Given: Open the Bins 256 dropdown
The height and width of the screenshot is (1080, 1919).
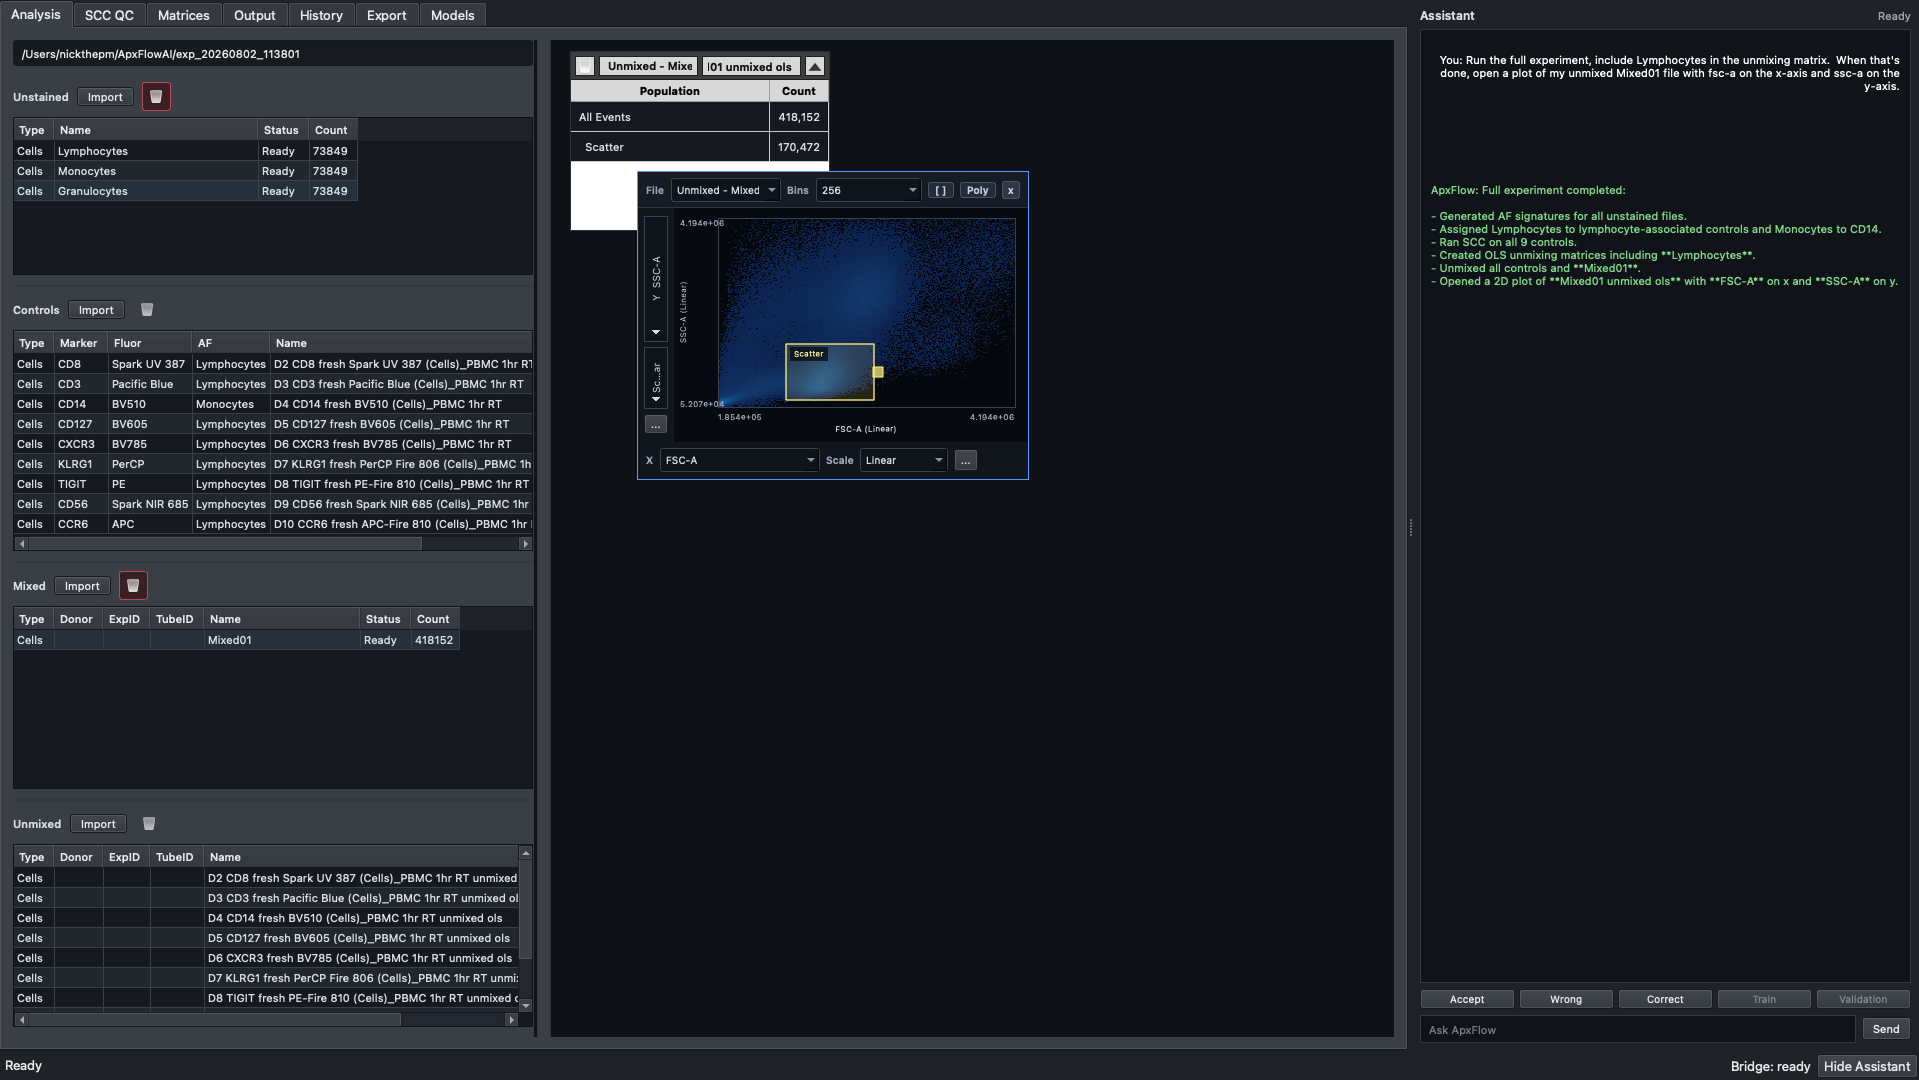Looking at the screenshot, I should click(868, 190).
